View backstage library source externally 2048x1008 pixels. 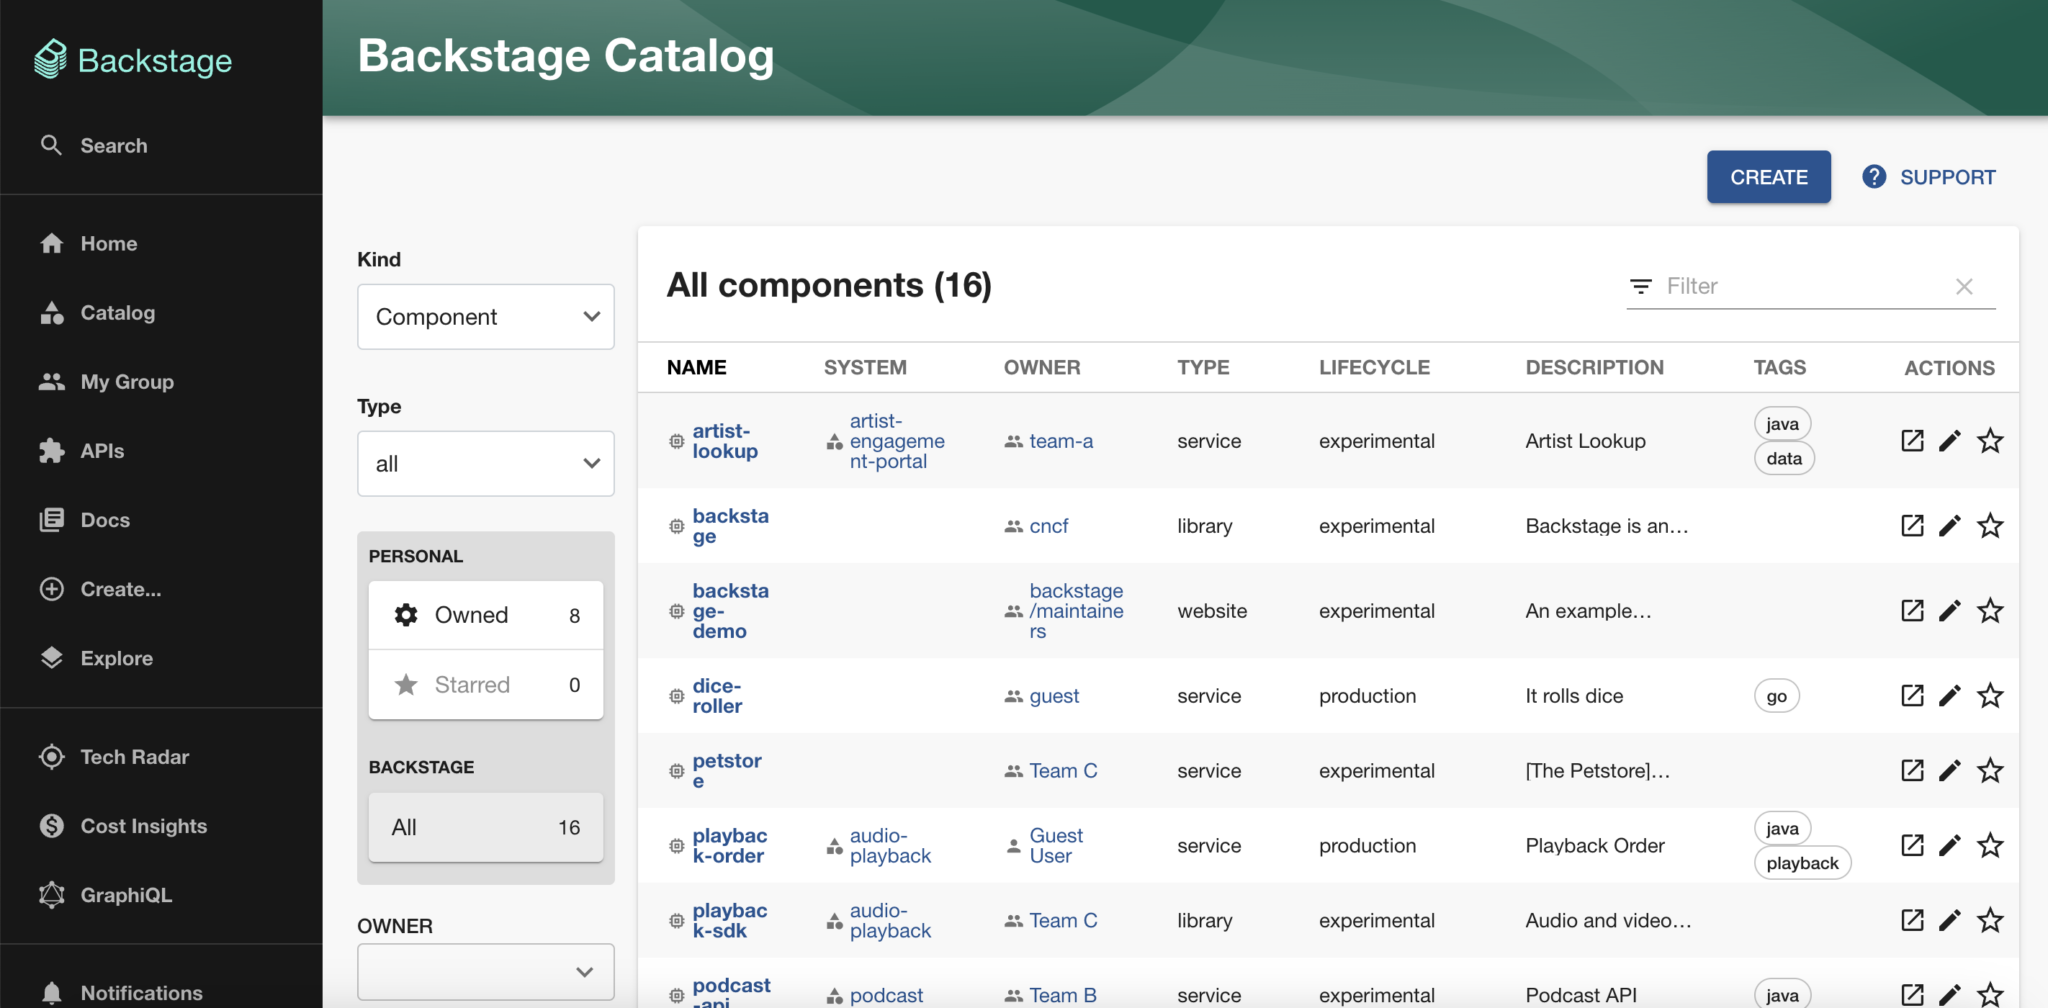1912,526
